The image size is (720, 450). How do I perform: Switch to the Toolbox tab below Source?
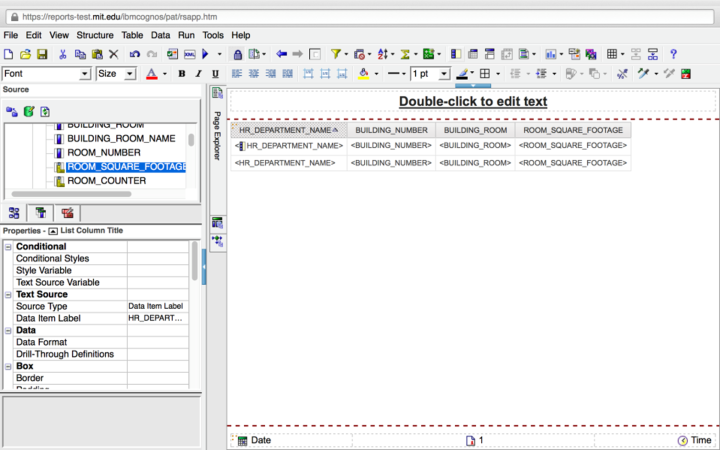point(41,212)
